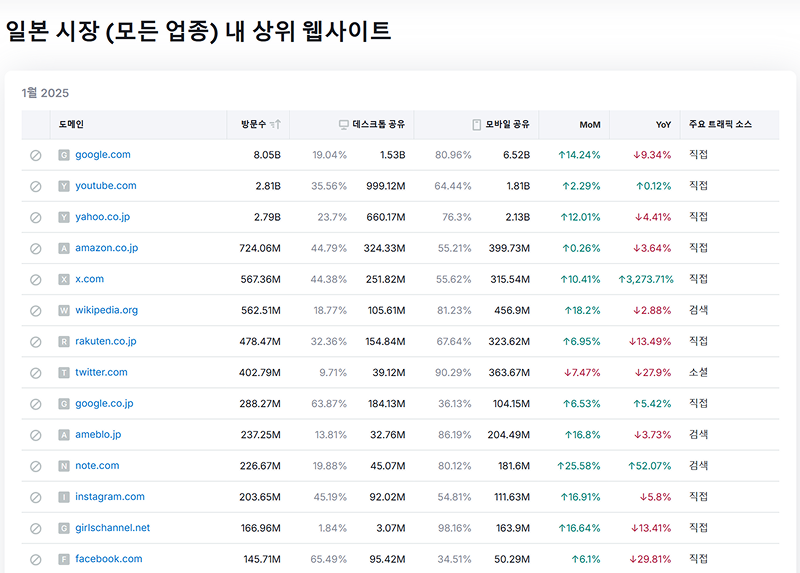Open the google.co.jp domain link
This screenshot has height=573, width=800.
[x=104, y=404]
